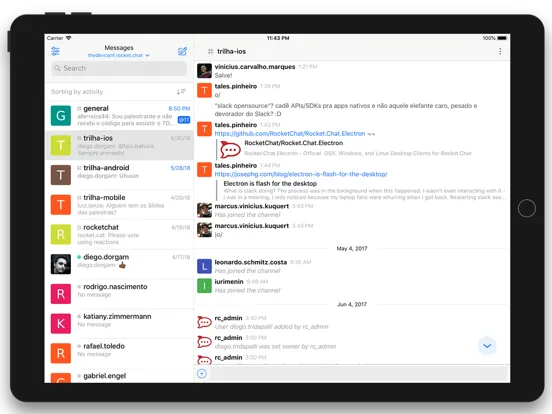Tap the green I avatar for iurimenin
This screenshot has width=552, height=414.
click(204, 286)
